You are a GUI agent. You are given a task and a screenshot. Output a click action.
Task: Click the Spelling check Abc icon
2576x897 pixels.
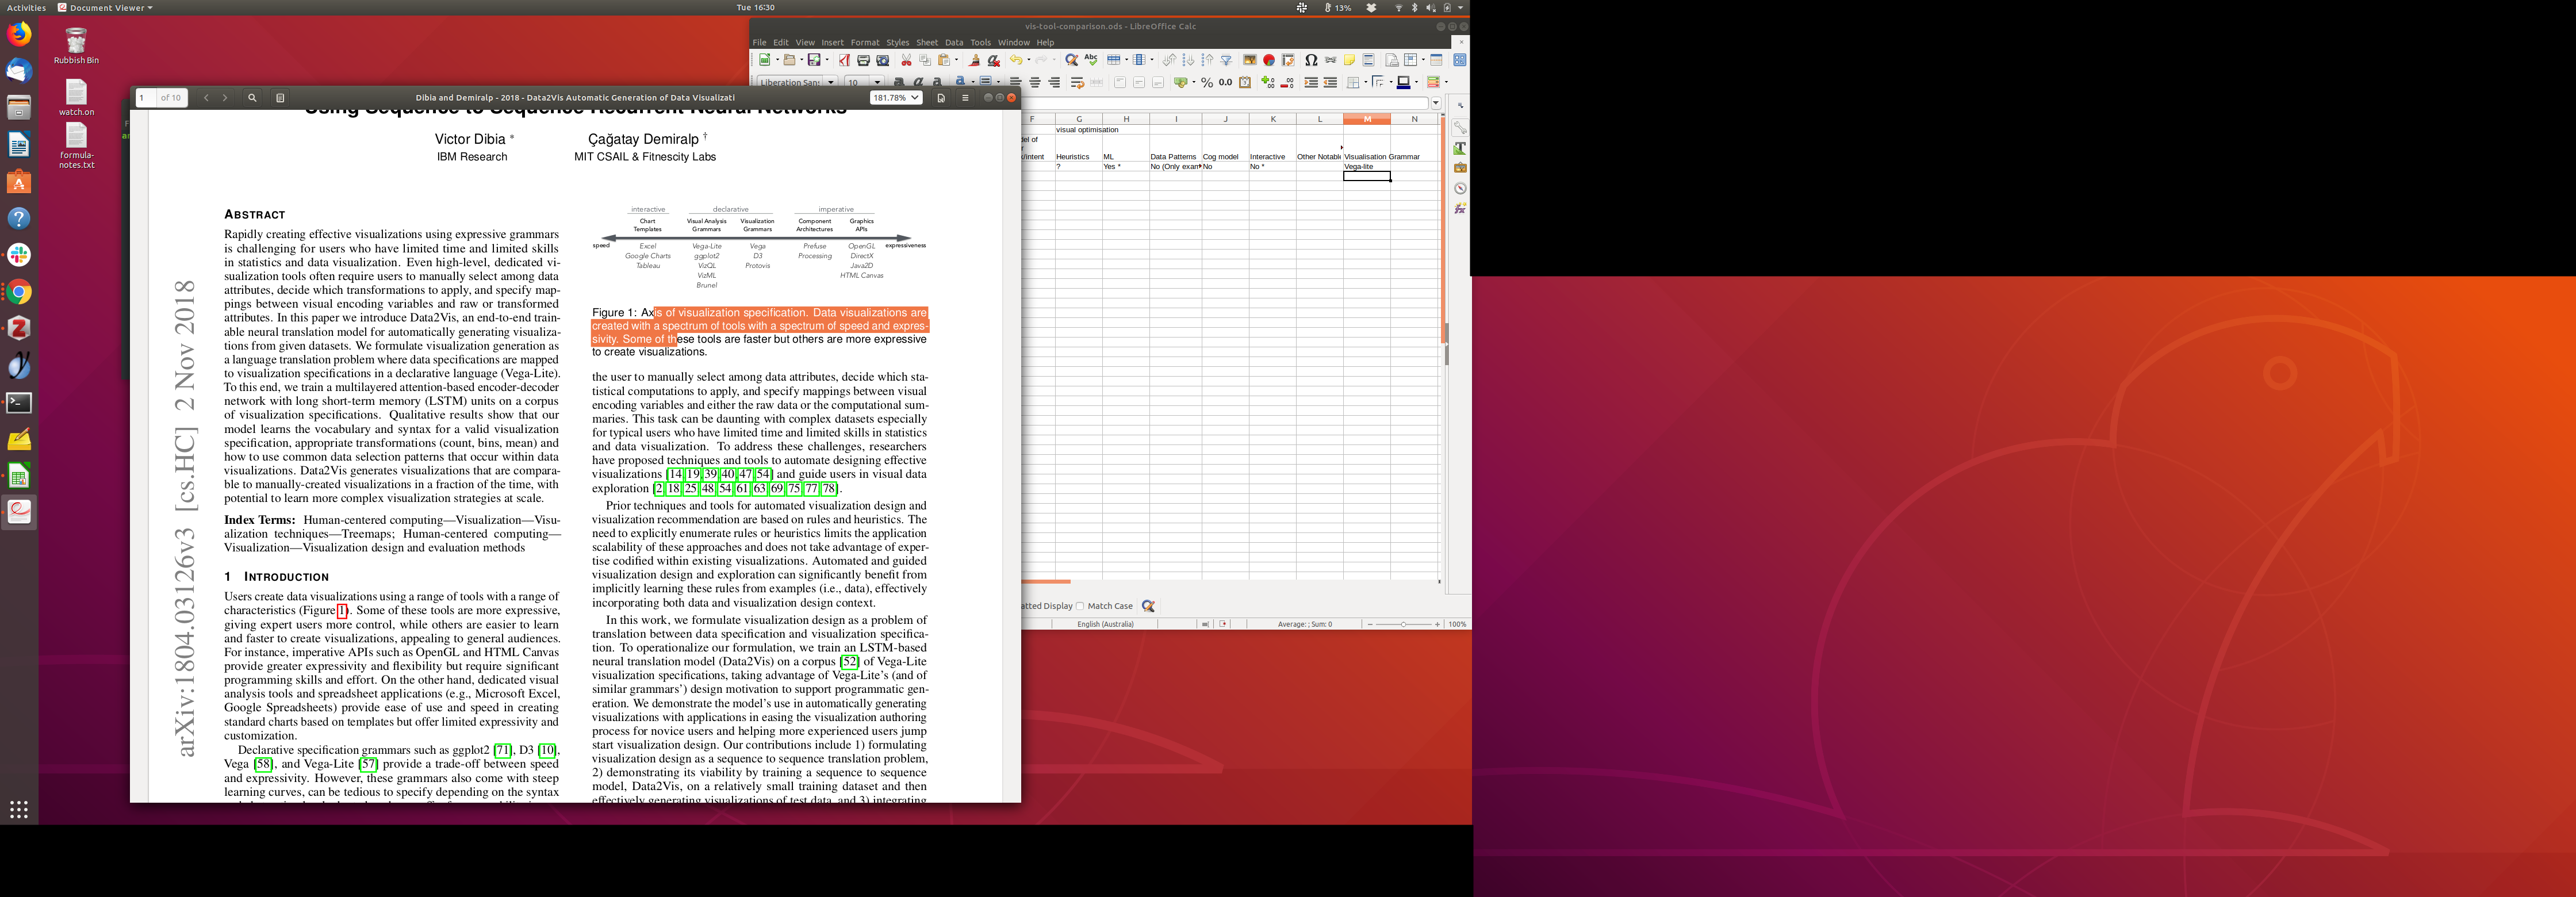pyautogui.click(x=1091, y=60)
